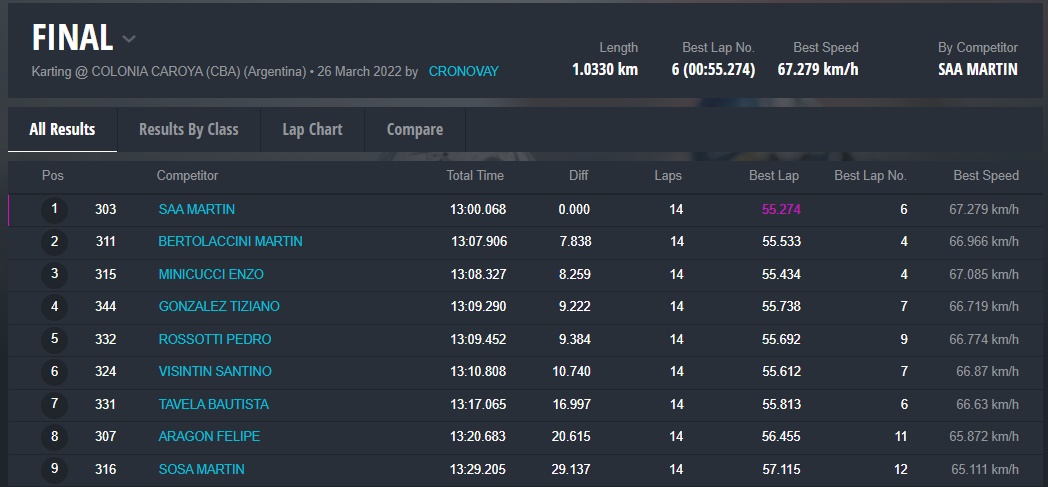Expand the FINAL session dropdown chevron
This screenshot has width=1048, height=487.
129,40
